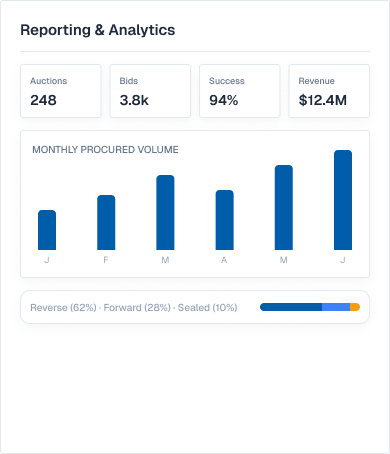
Task: Click the Monthly Procured Volume title
Action: pos(105,150)
